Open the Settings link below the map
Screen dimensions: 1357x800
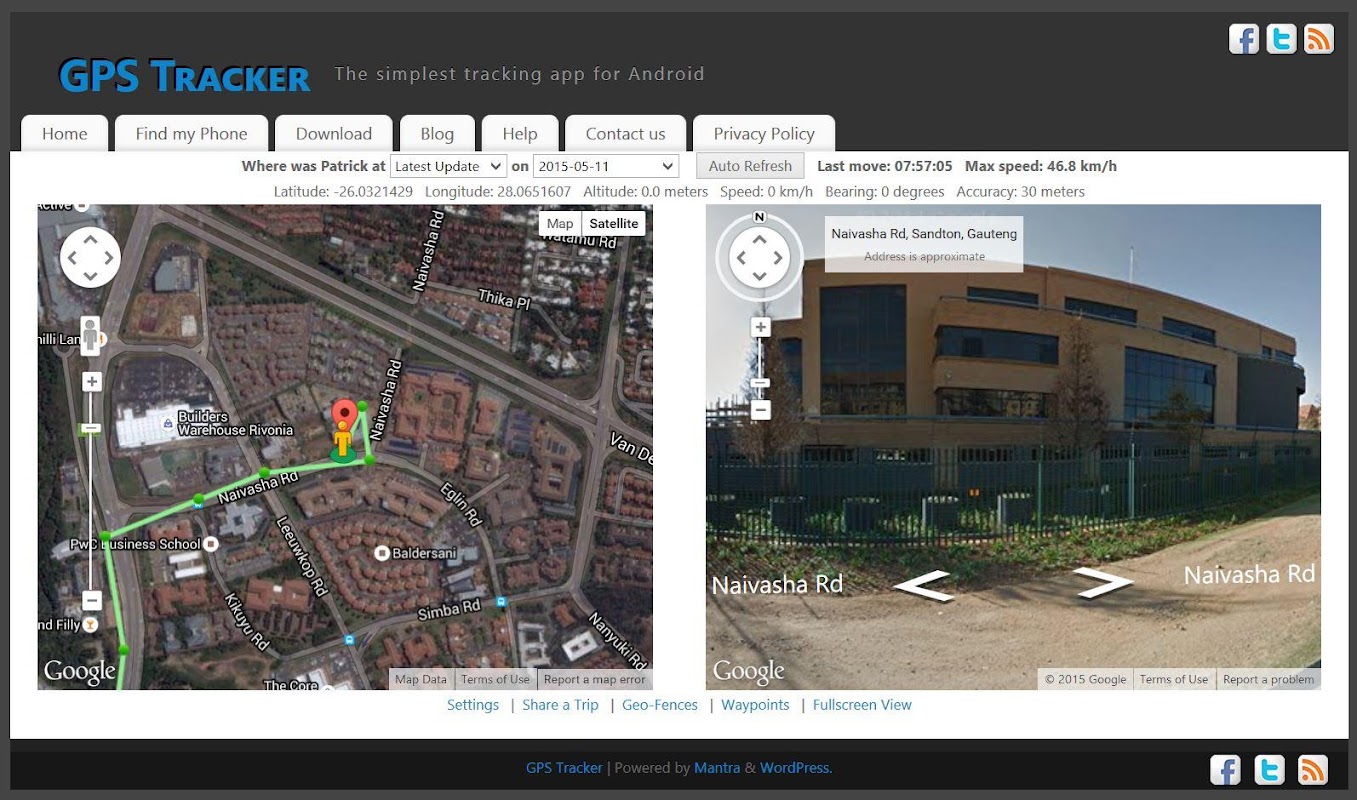point(473,705)
